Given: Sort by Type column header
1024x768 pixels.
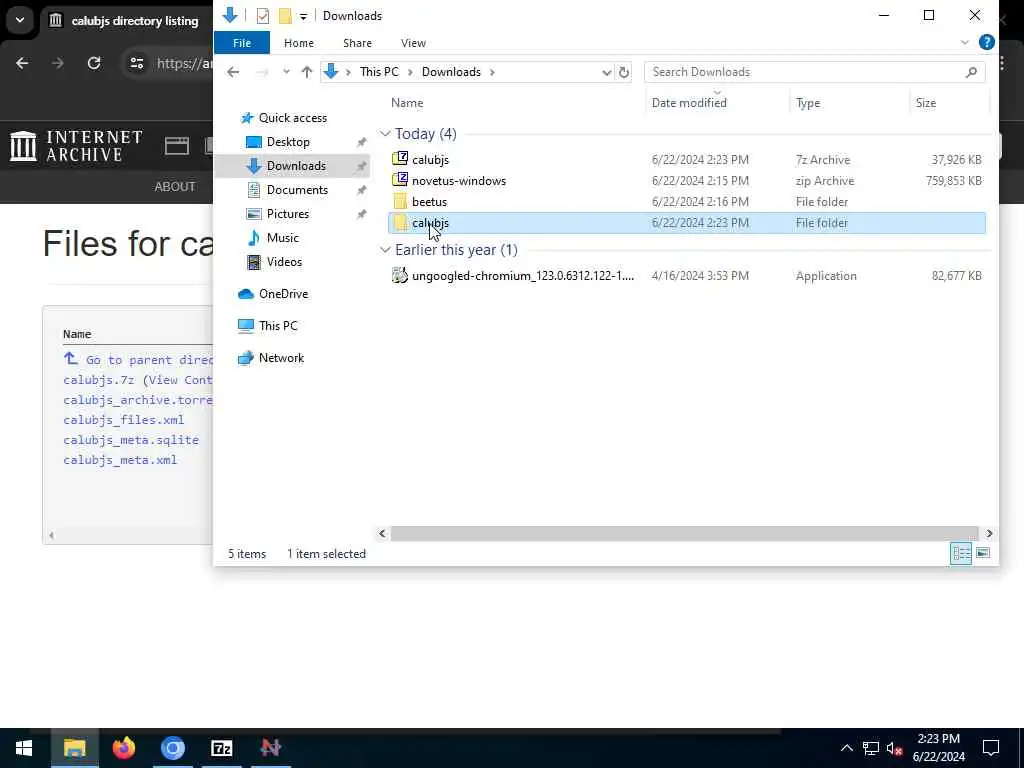Looking at the screenshot, I should [808, 103].
